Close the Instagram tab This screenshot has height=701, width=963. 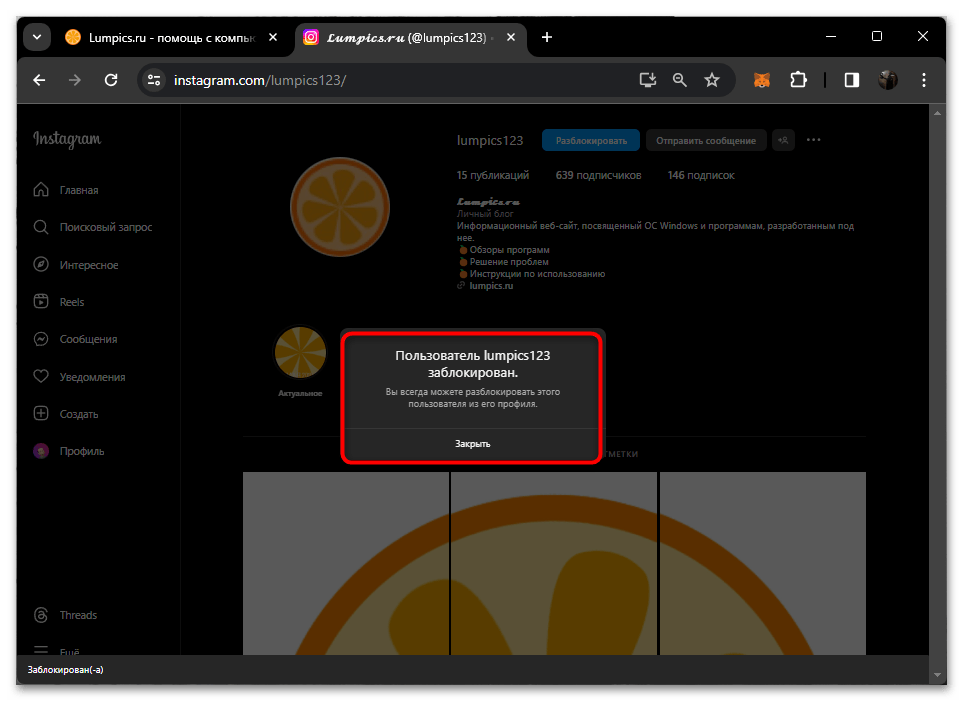510,37
